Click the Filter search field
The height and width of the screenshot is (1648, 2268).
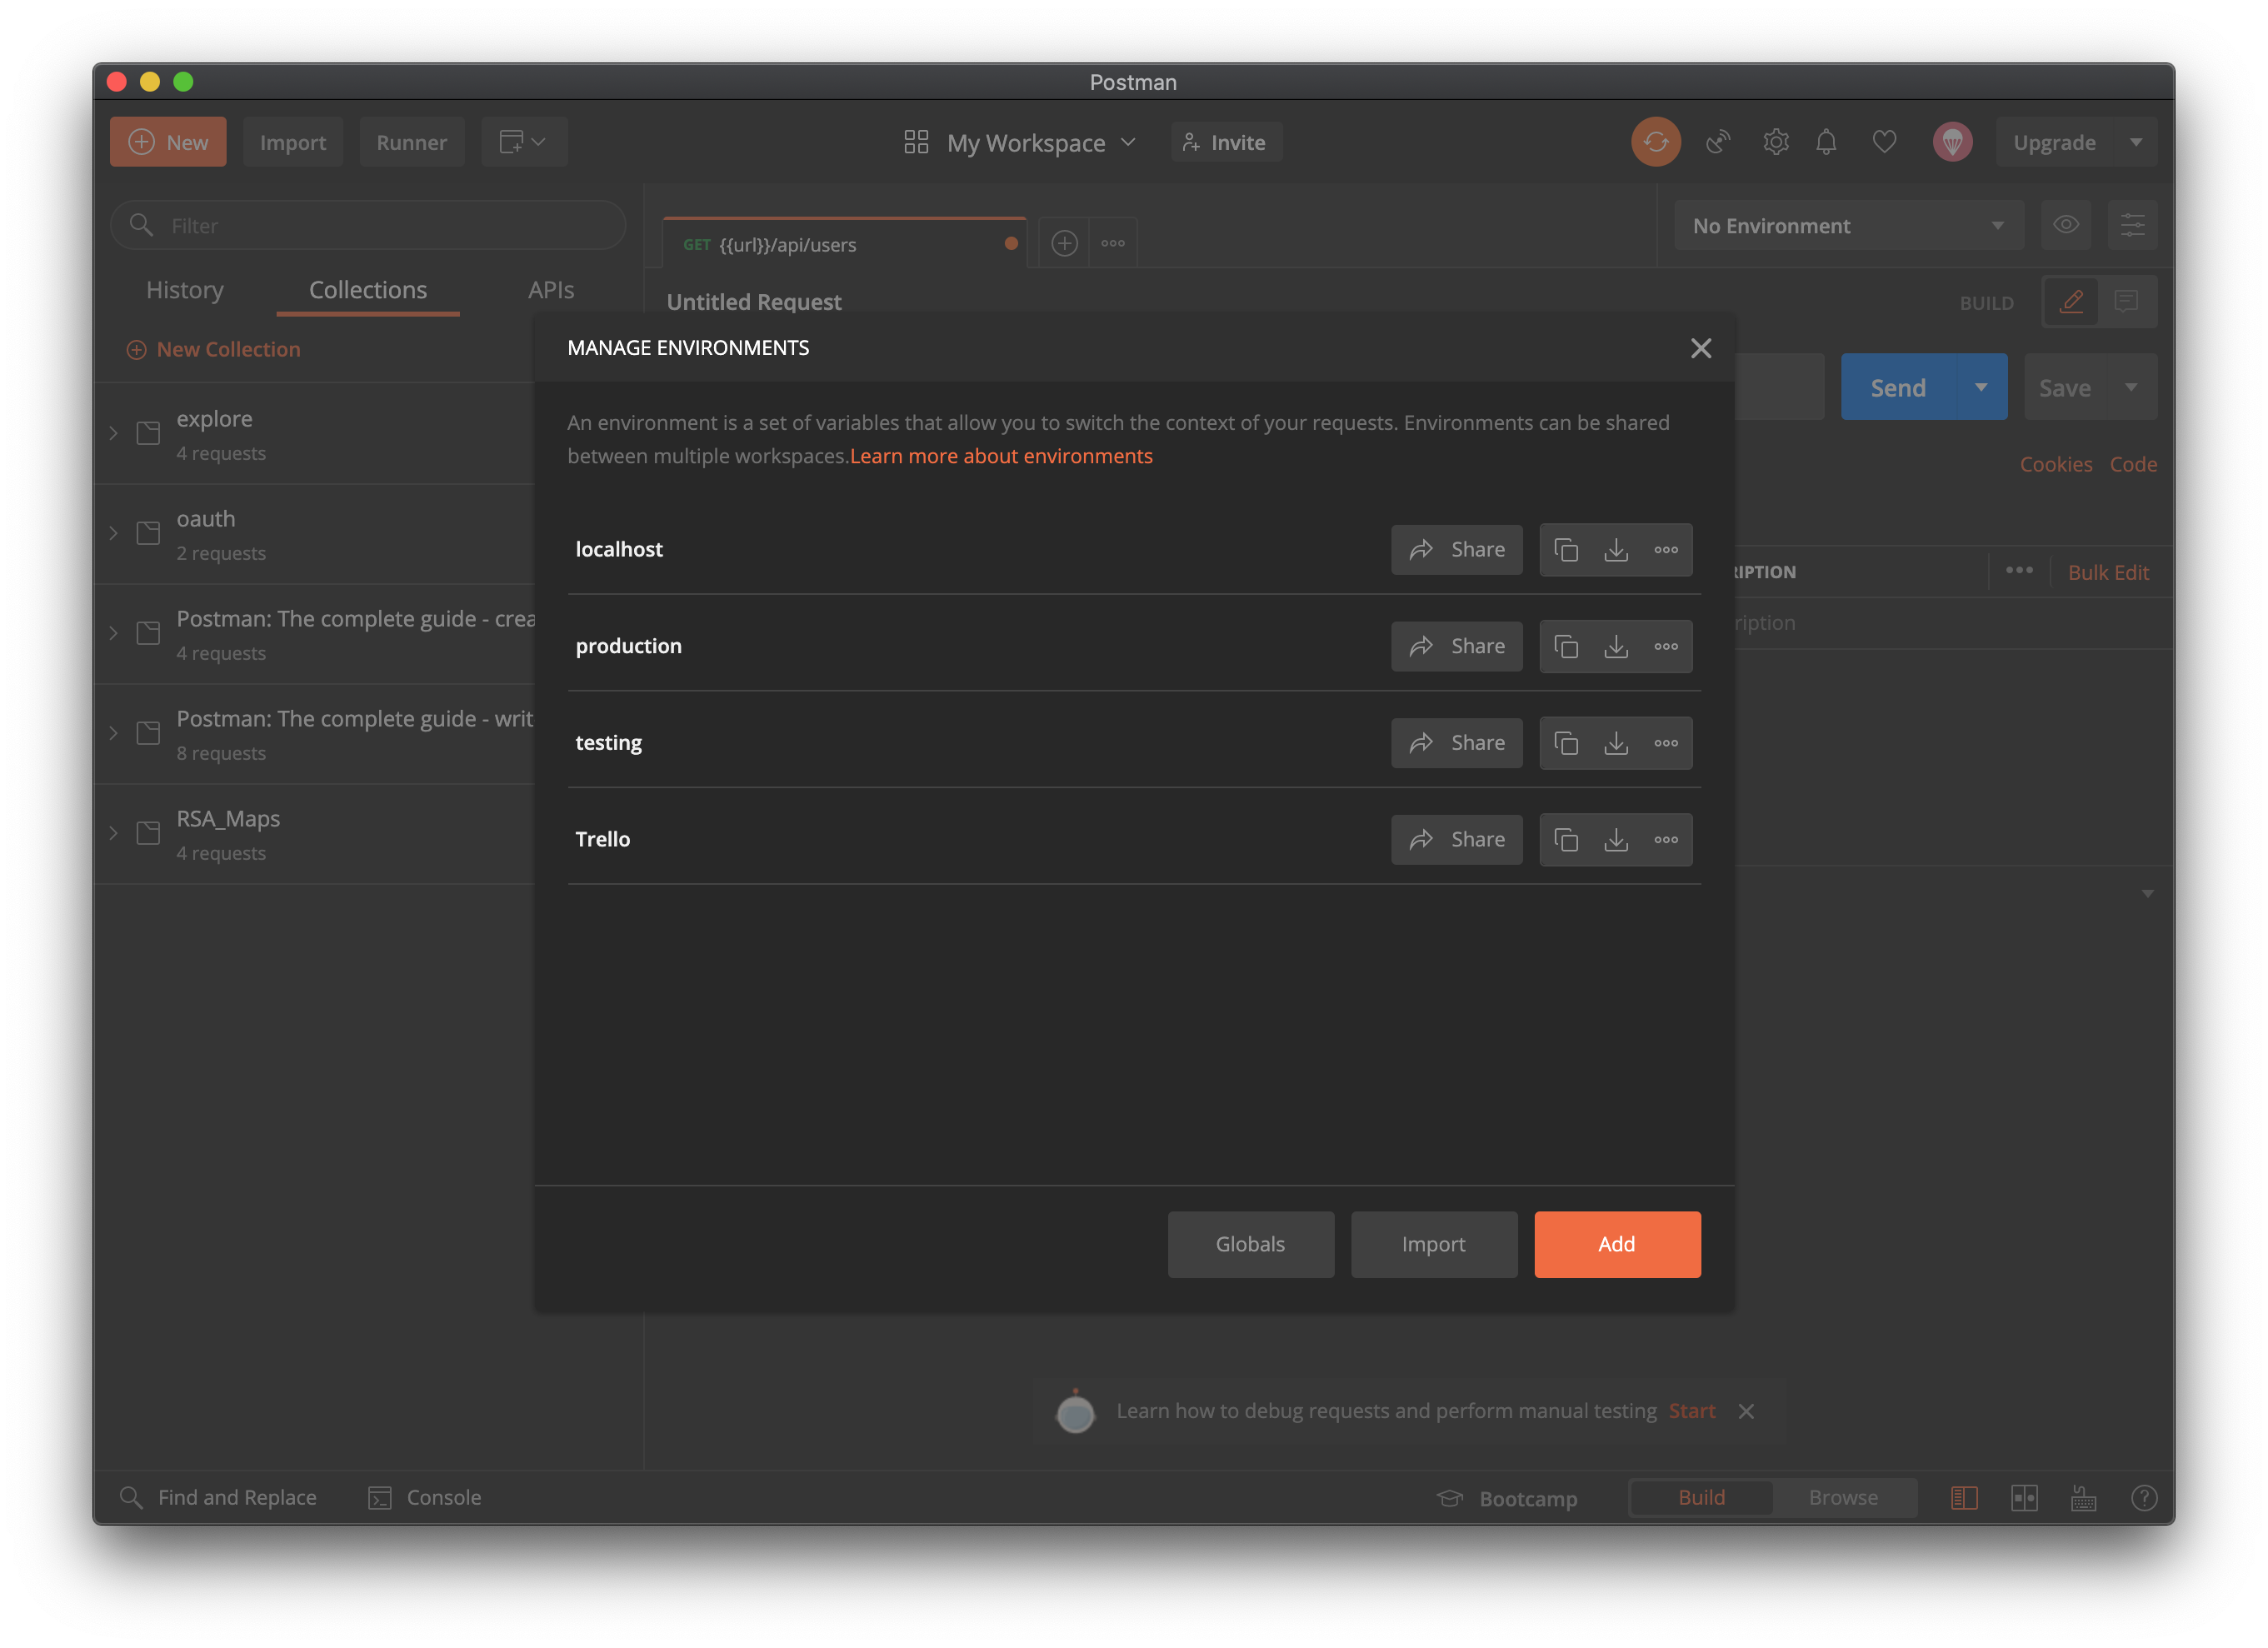(368, 225)
